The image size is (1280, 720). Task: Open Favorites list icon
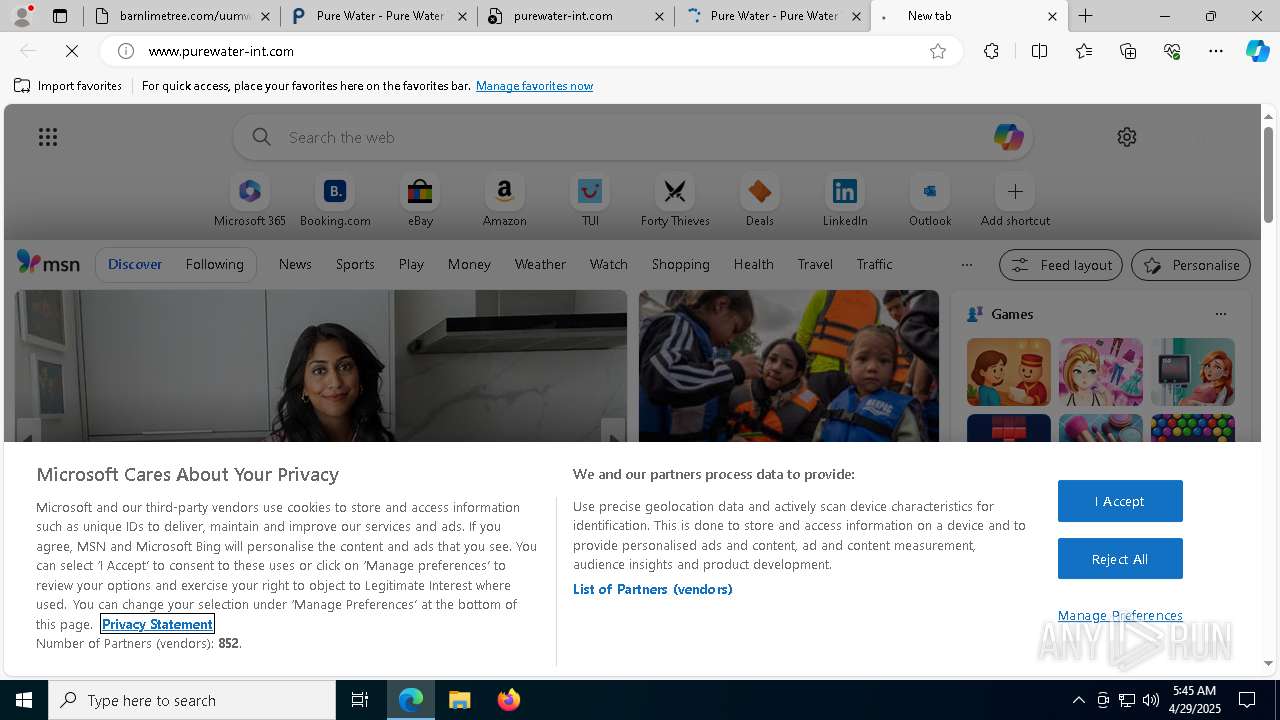pos(1084,51)
